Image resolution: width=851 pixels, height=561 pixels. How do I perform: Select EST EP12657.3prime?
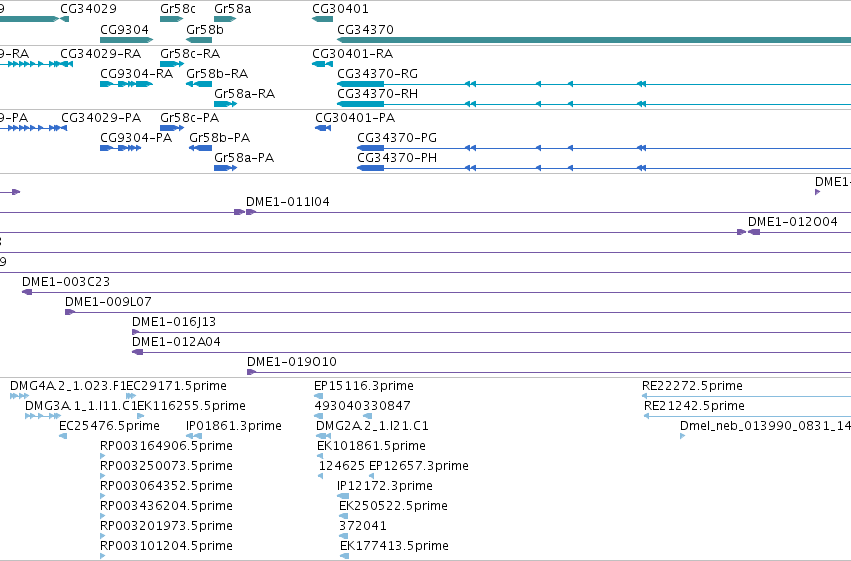[418, 466]
